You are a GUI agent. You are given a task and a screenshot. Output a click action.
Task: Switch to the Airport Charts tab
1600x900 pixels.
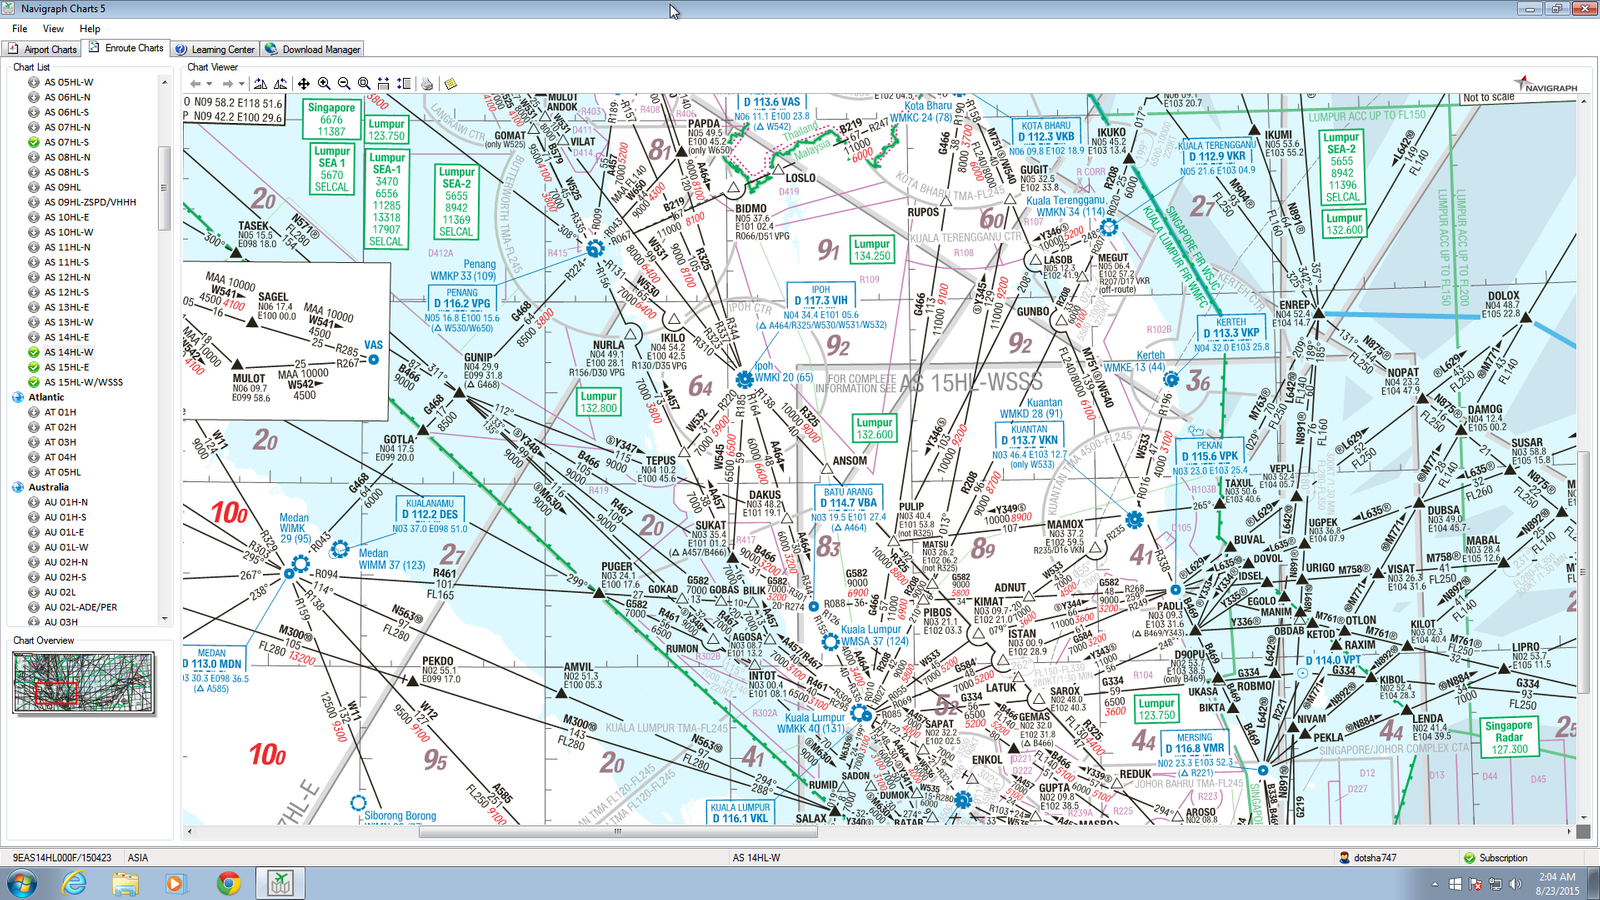coord(42,49)
